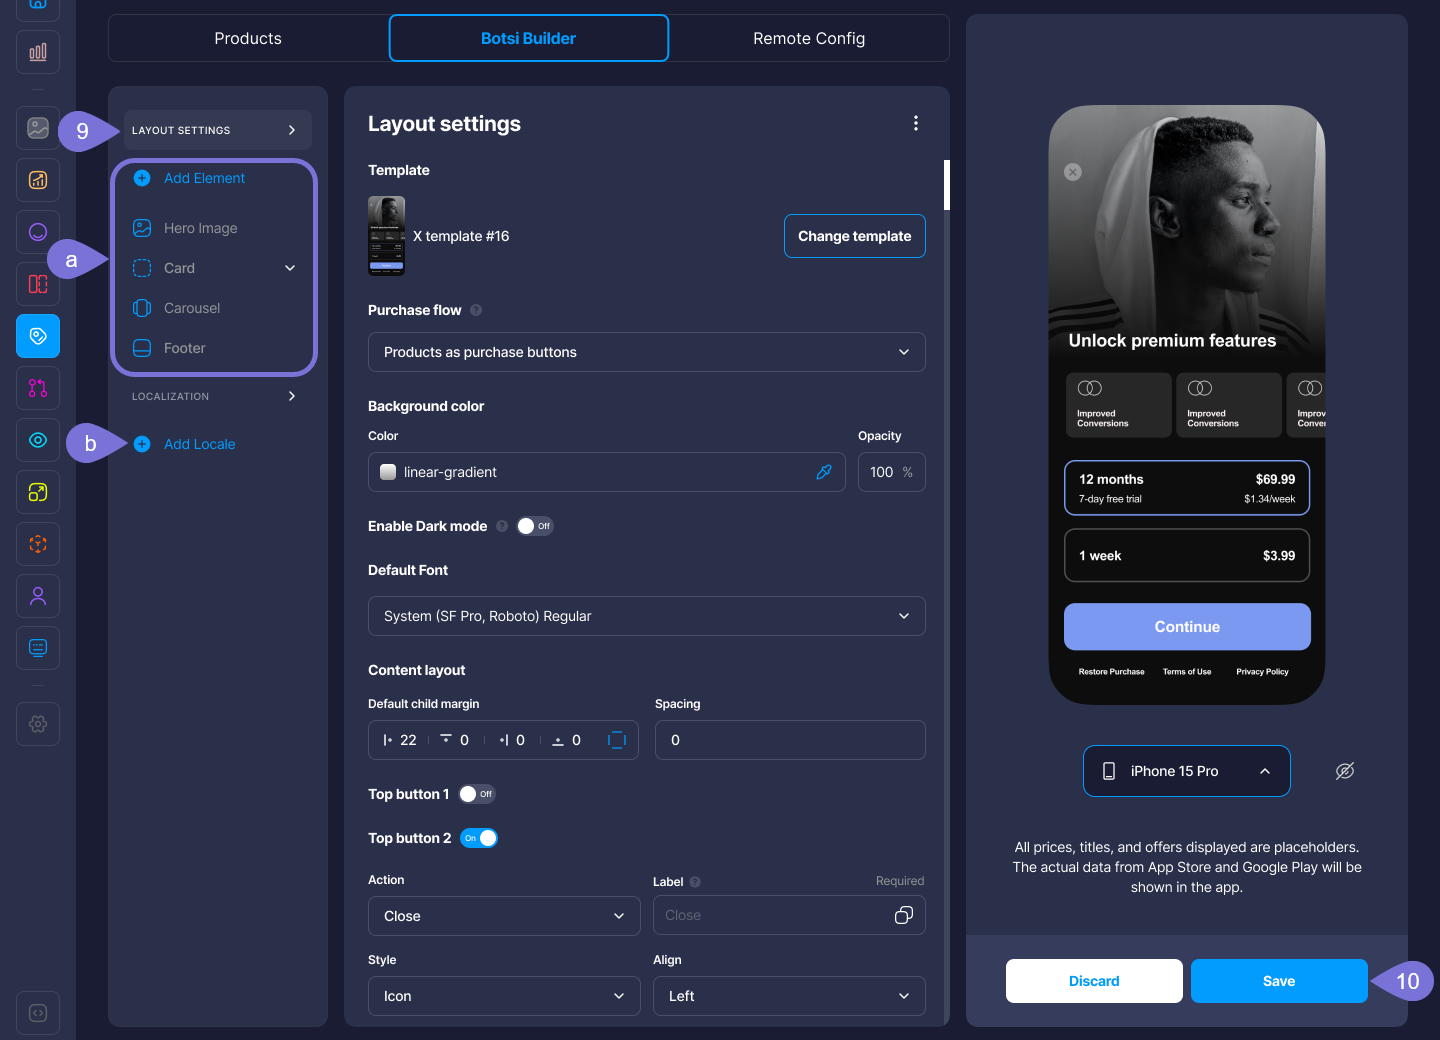Open the Purchase flow dropdown
This screenshot has height=1040, width=1440.
point(646,352)
